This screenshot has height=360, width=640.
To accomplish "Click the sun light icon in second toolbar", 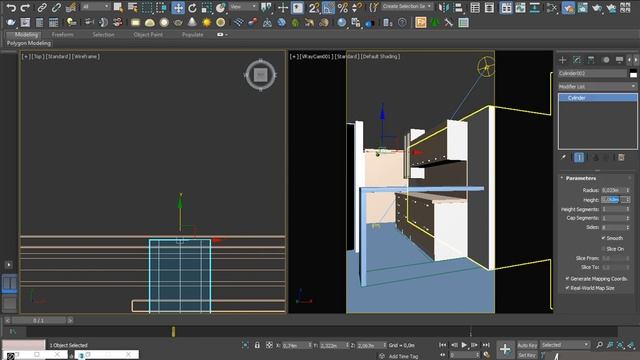I will tap(207, 22).
